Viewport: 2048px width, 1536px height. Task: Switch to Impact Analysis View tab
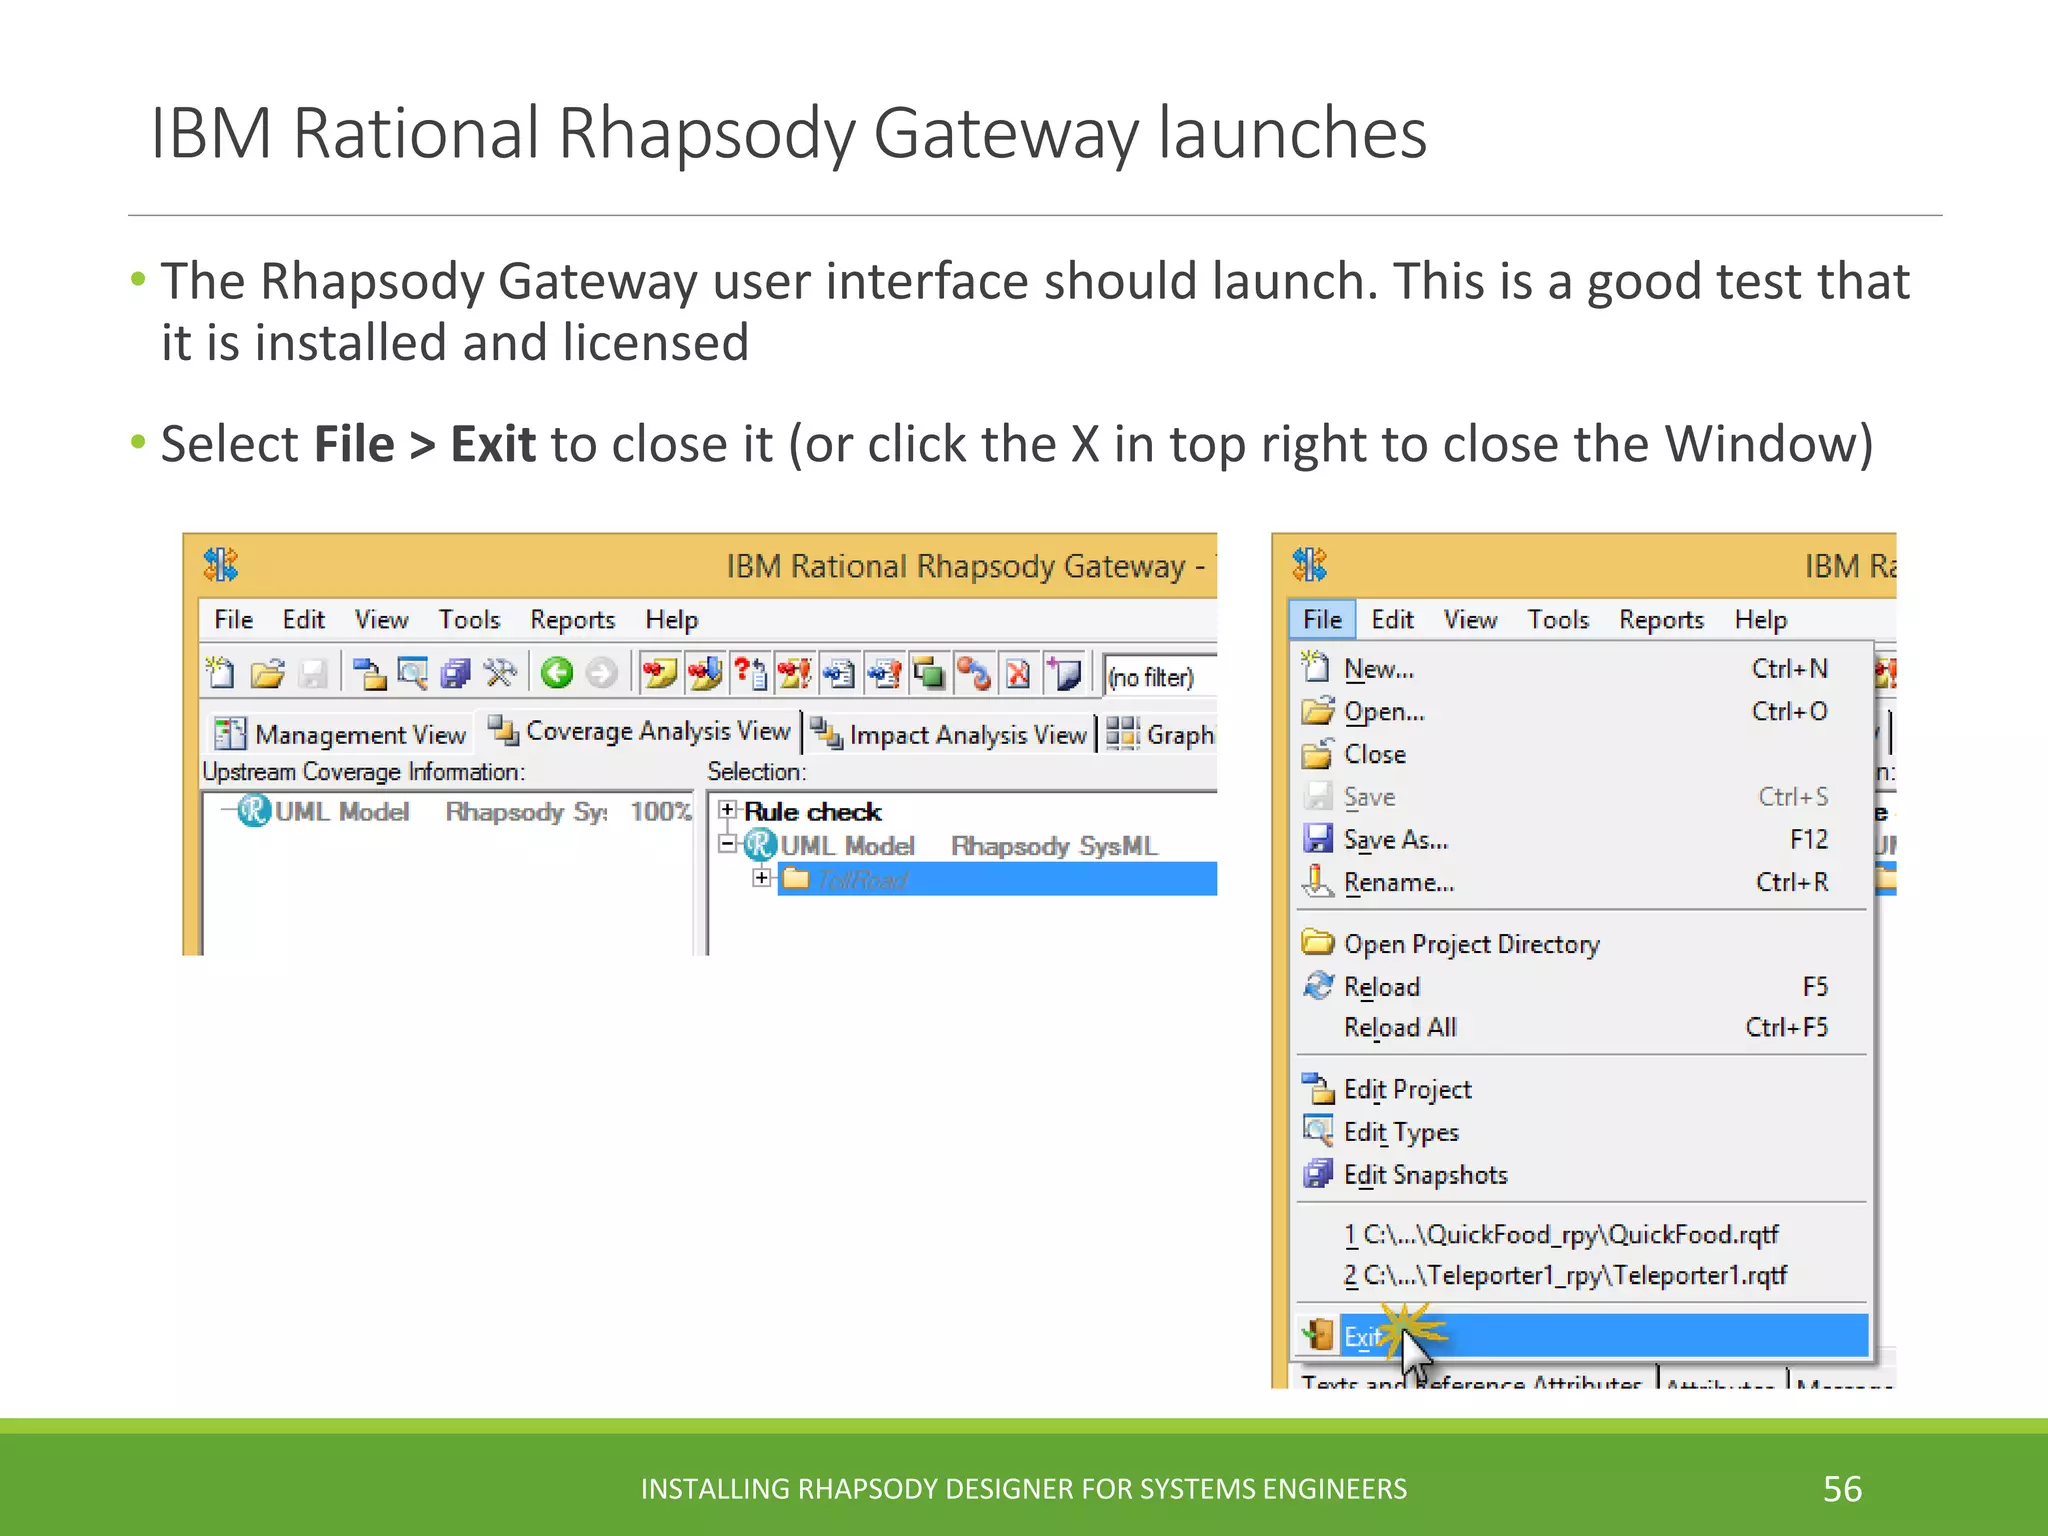[x=948, y=734]
